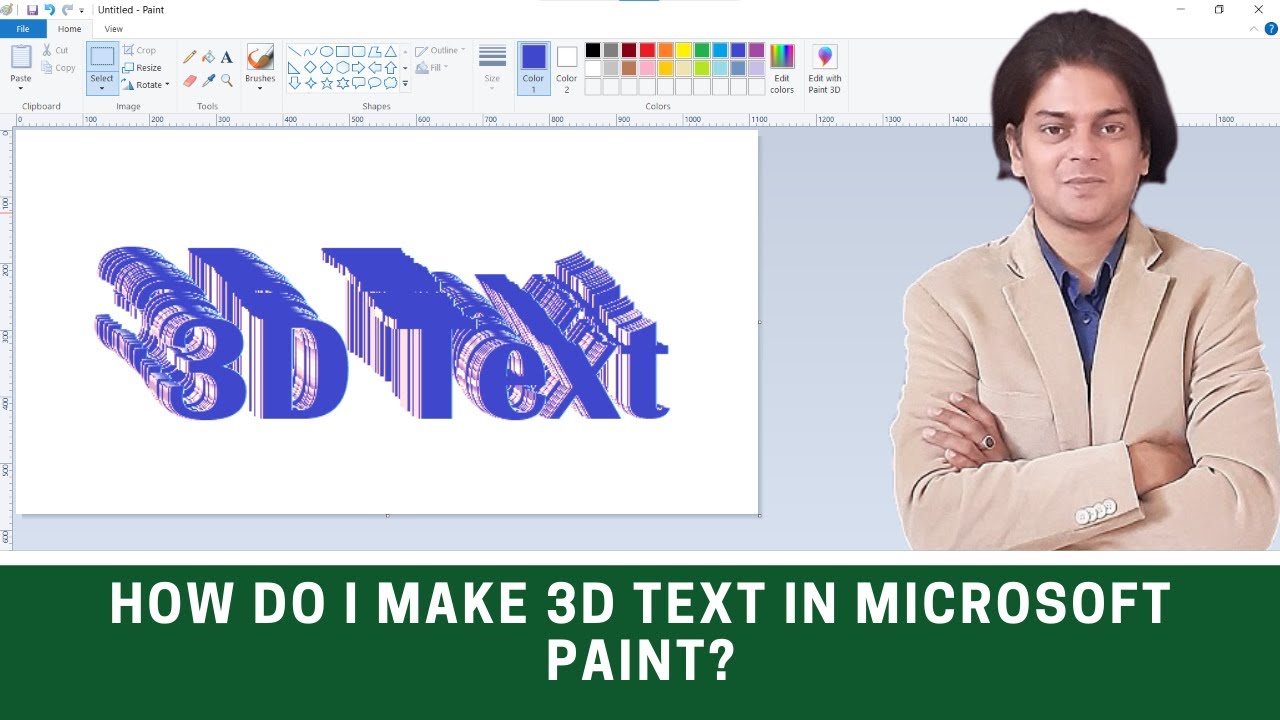Choose the Down arrow shape

pos(294,83)
